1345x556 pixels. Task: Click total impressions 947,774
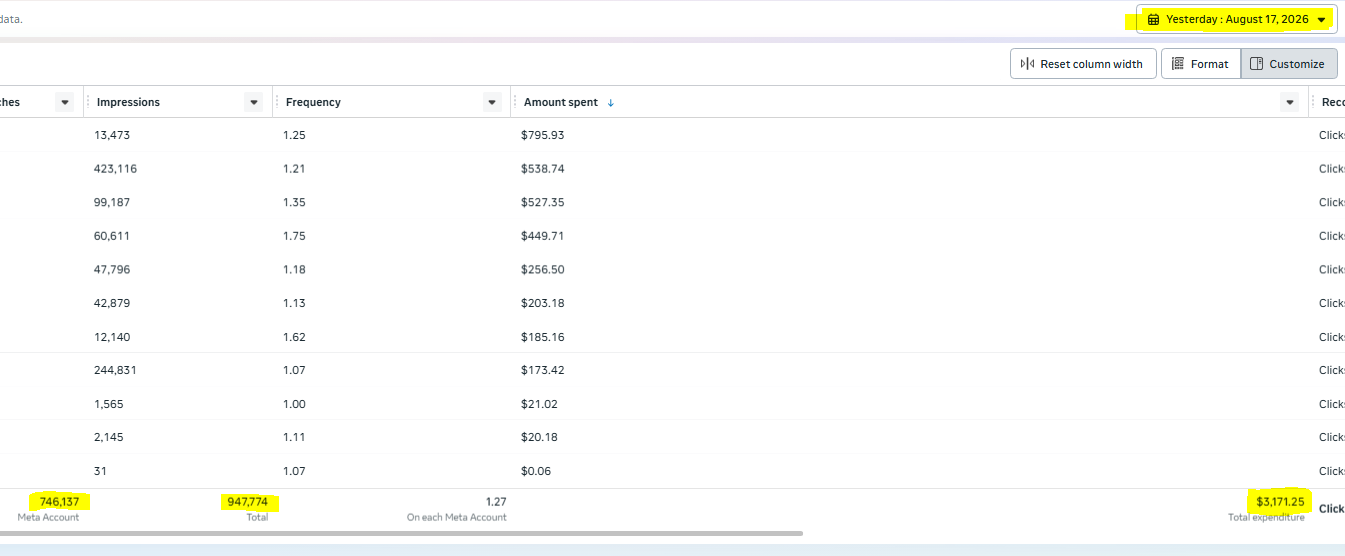point(247,501)
